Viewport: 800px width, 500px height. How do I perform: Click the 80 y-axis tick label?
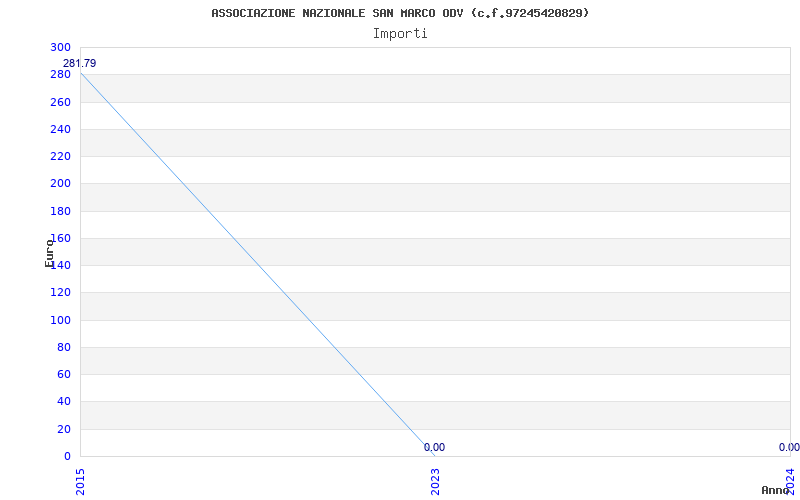pyautogui.click(x=64, y=347)
